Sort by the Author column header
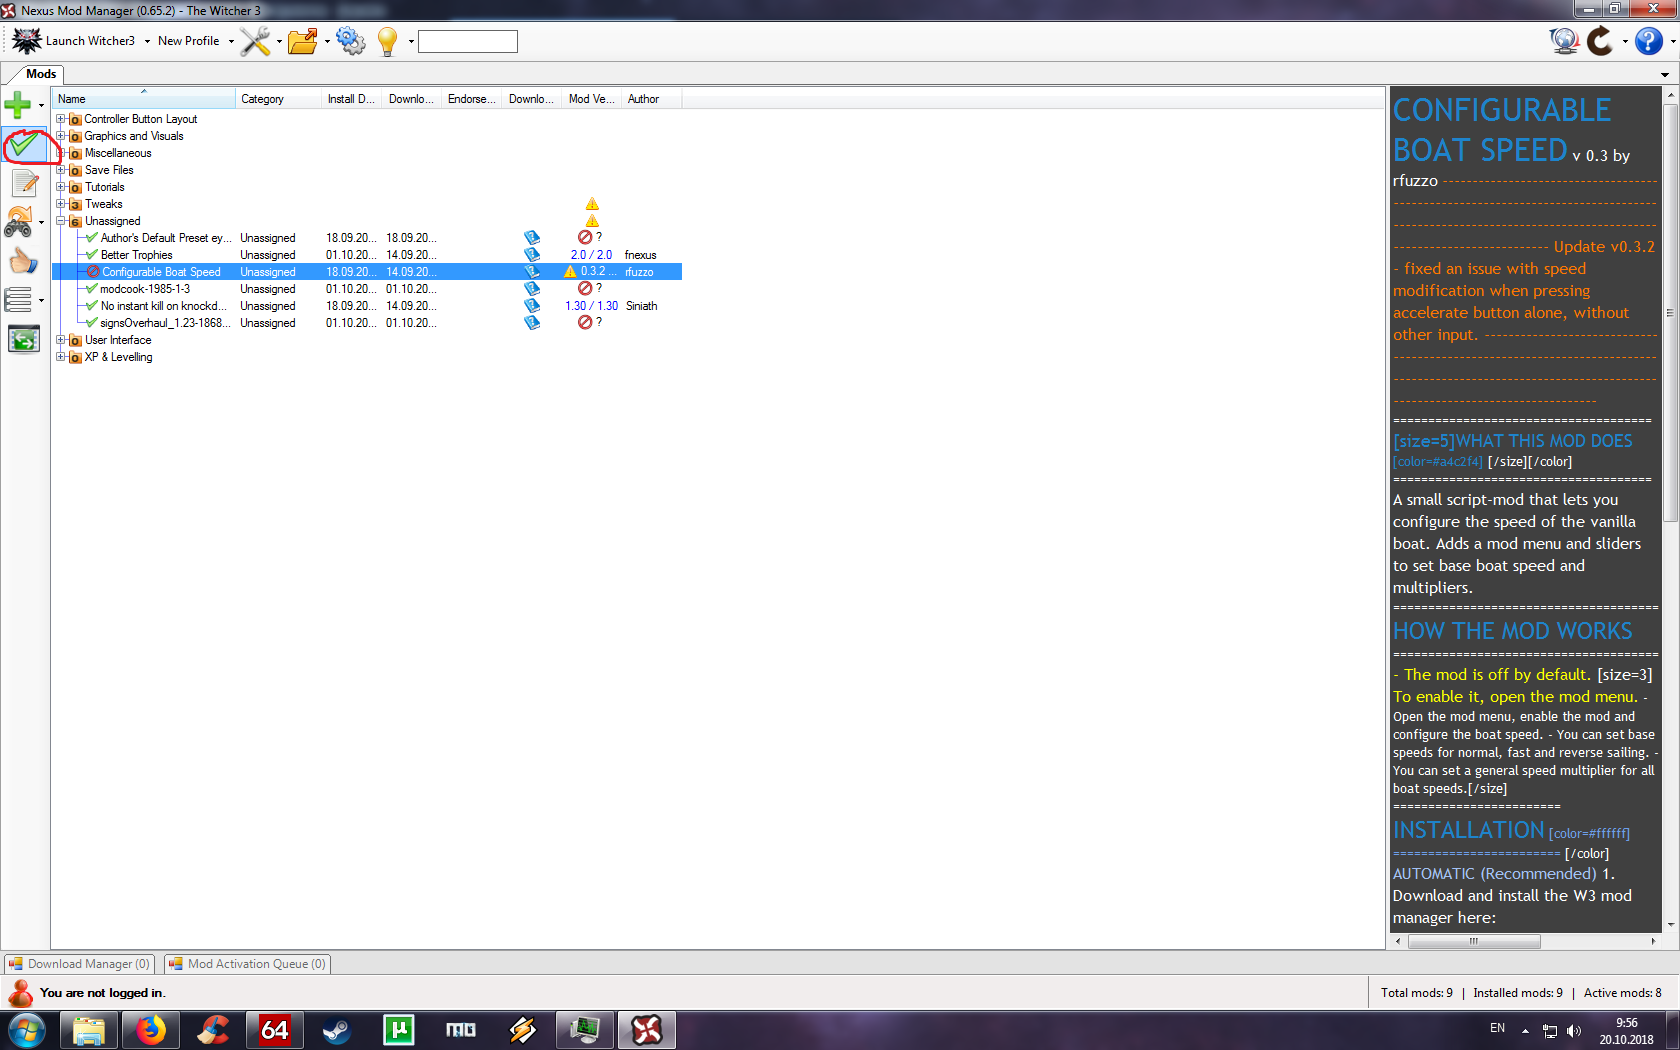Viewport: 1680px width, 1050px height. click(x=653, y=99)
